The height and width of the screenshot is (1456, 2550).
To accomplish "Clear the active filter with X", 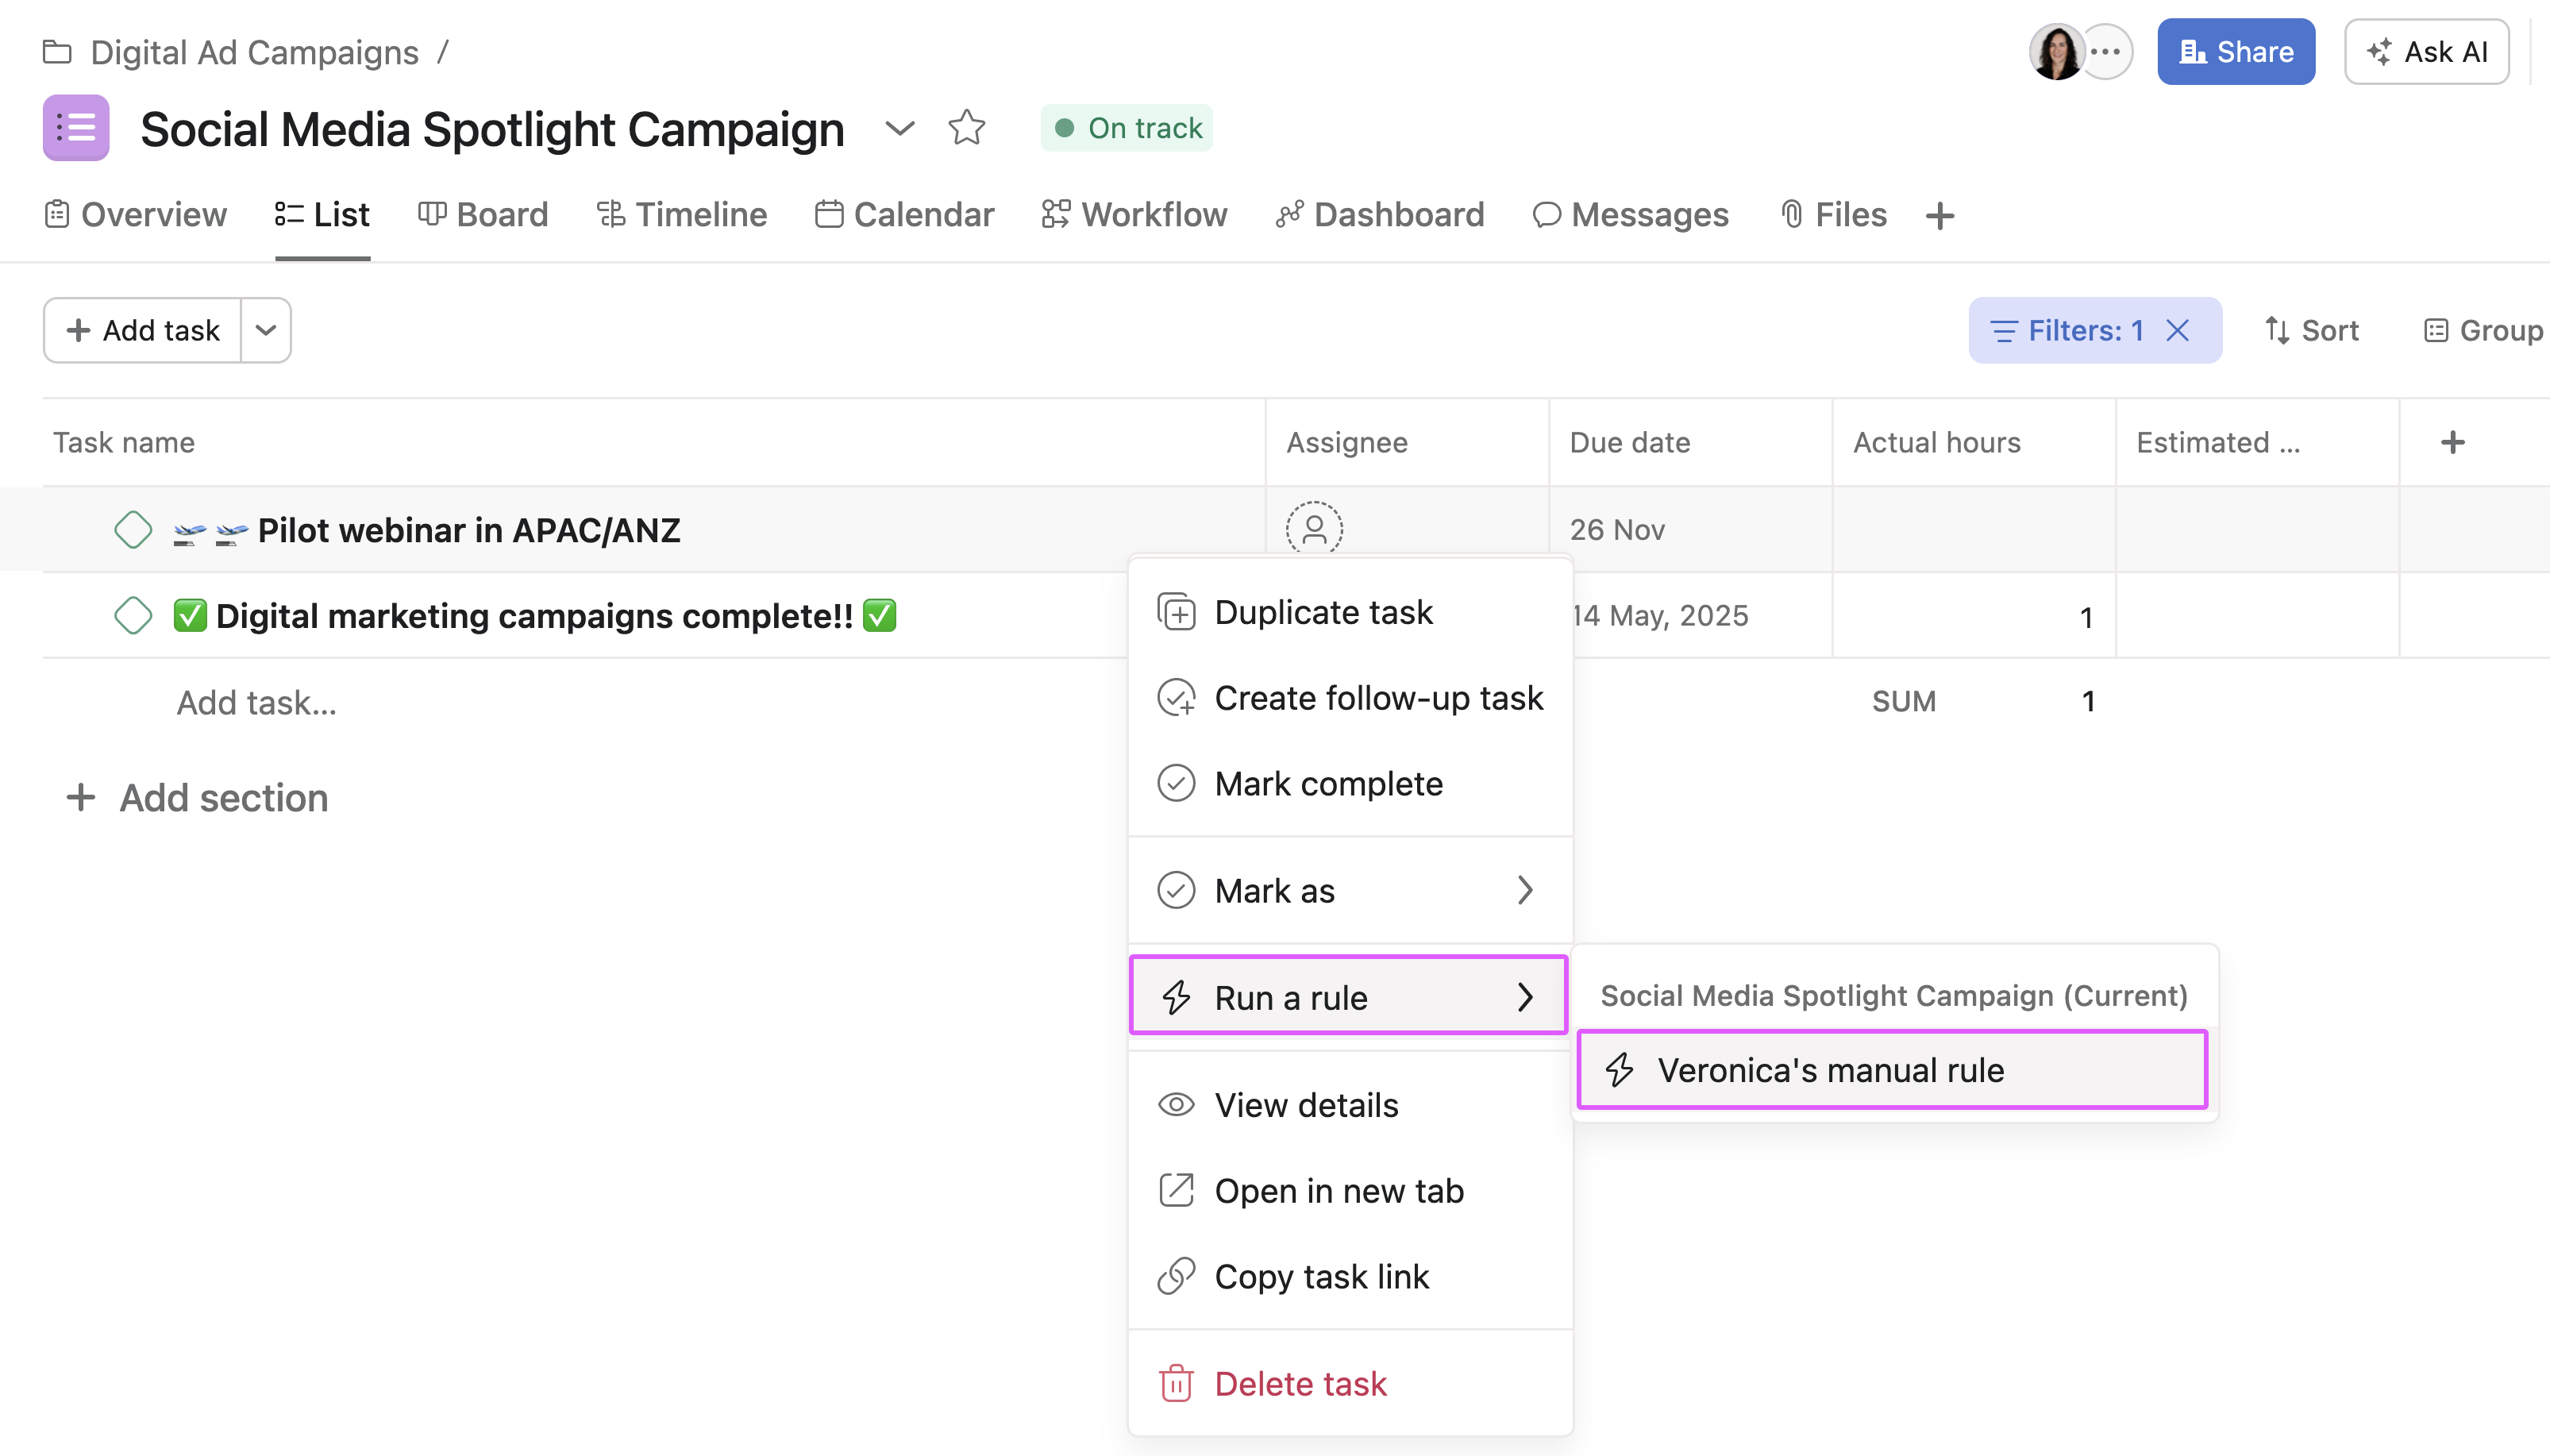I will (x=2177, y=330).
